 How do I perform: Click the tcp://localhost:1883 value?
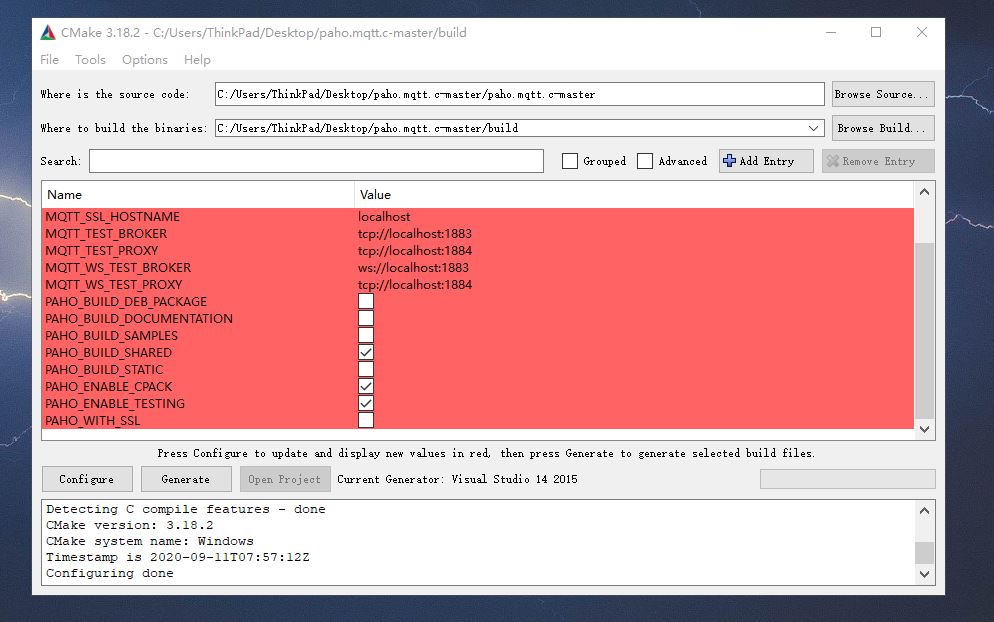(415, 234)
